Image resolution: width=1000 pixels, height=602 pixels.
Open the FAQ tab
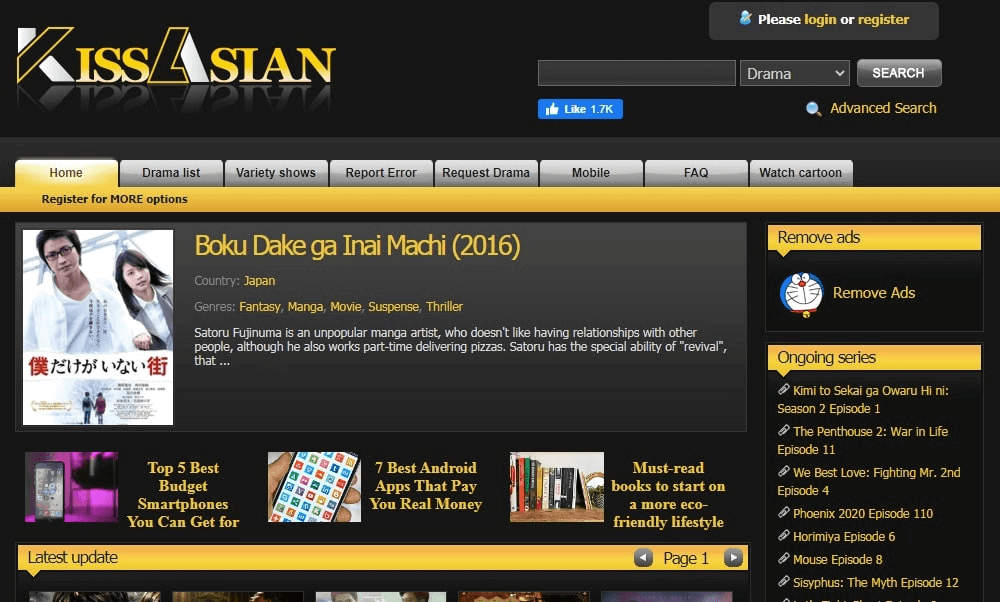696,173
